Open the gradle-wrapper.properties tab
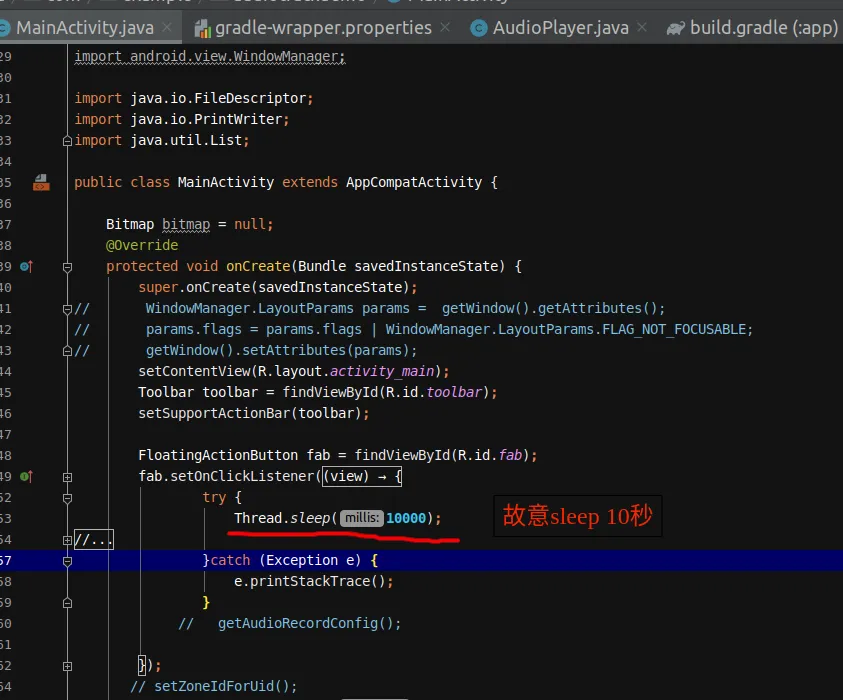This screenshot has height=700, width=843. tap(323, 27)
